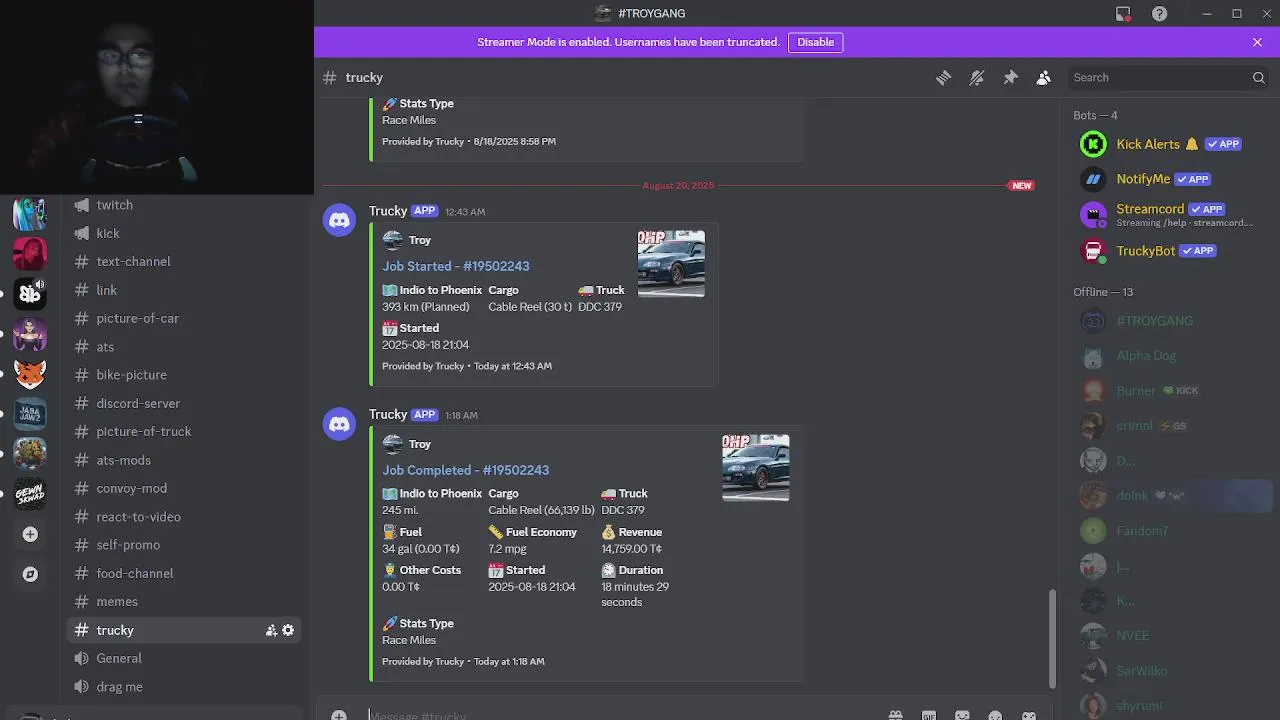The width and height of the screenshot is (1280, 720).
Task: Click the chat scrollbar thumb
Action: (1051, 638)
